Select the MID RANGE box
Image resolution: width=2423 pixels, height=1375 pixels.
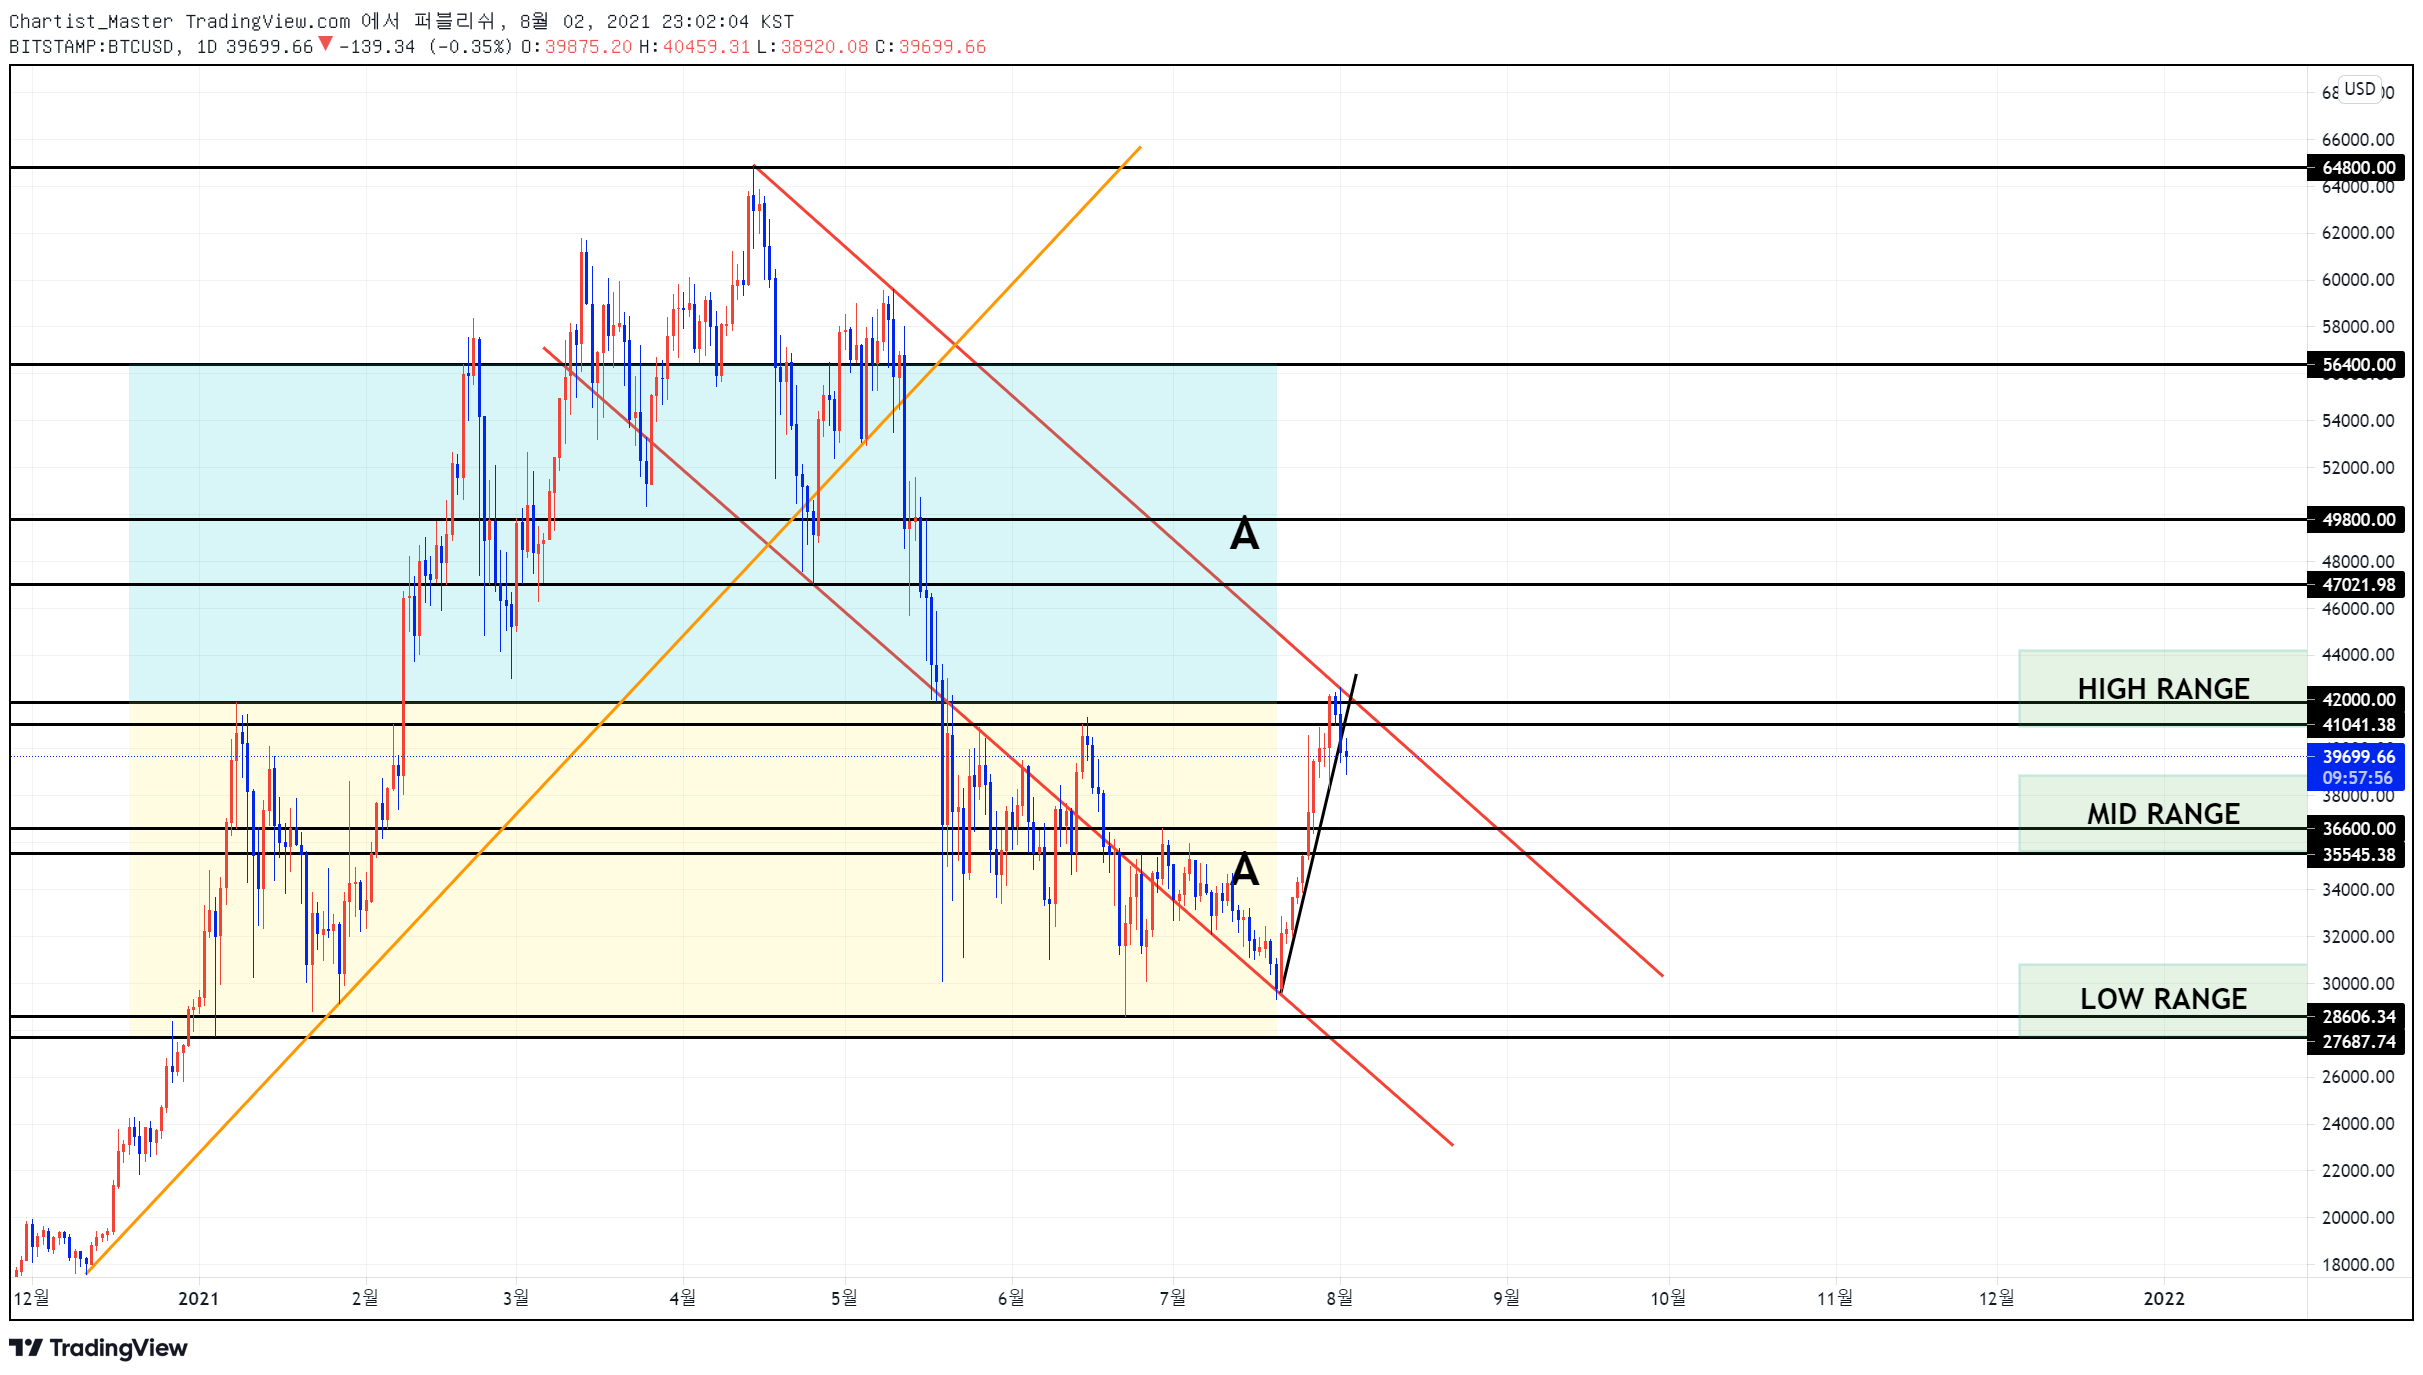[2163, 813]
